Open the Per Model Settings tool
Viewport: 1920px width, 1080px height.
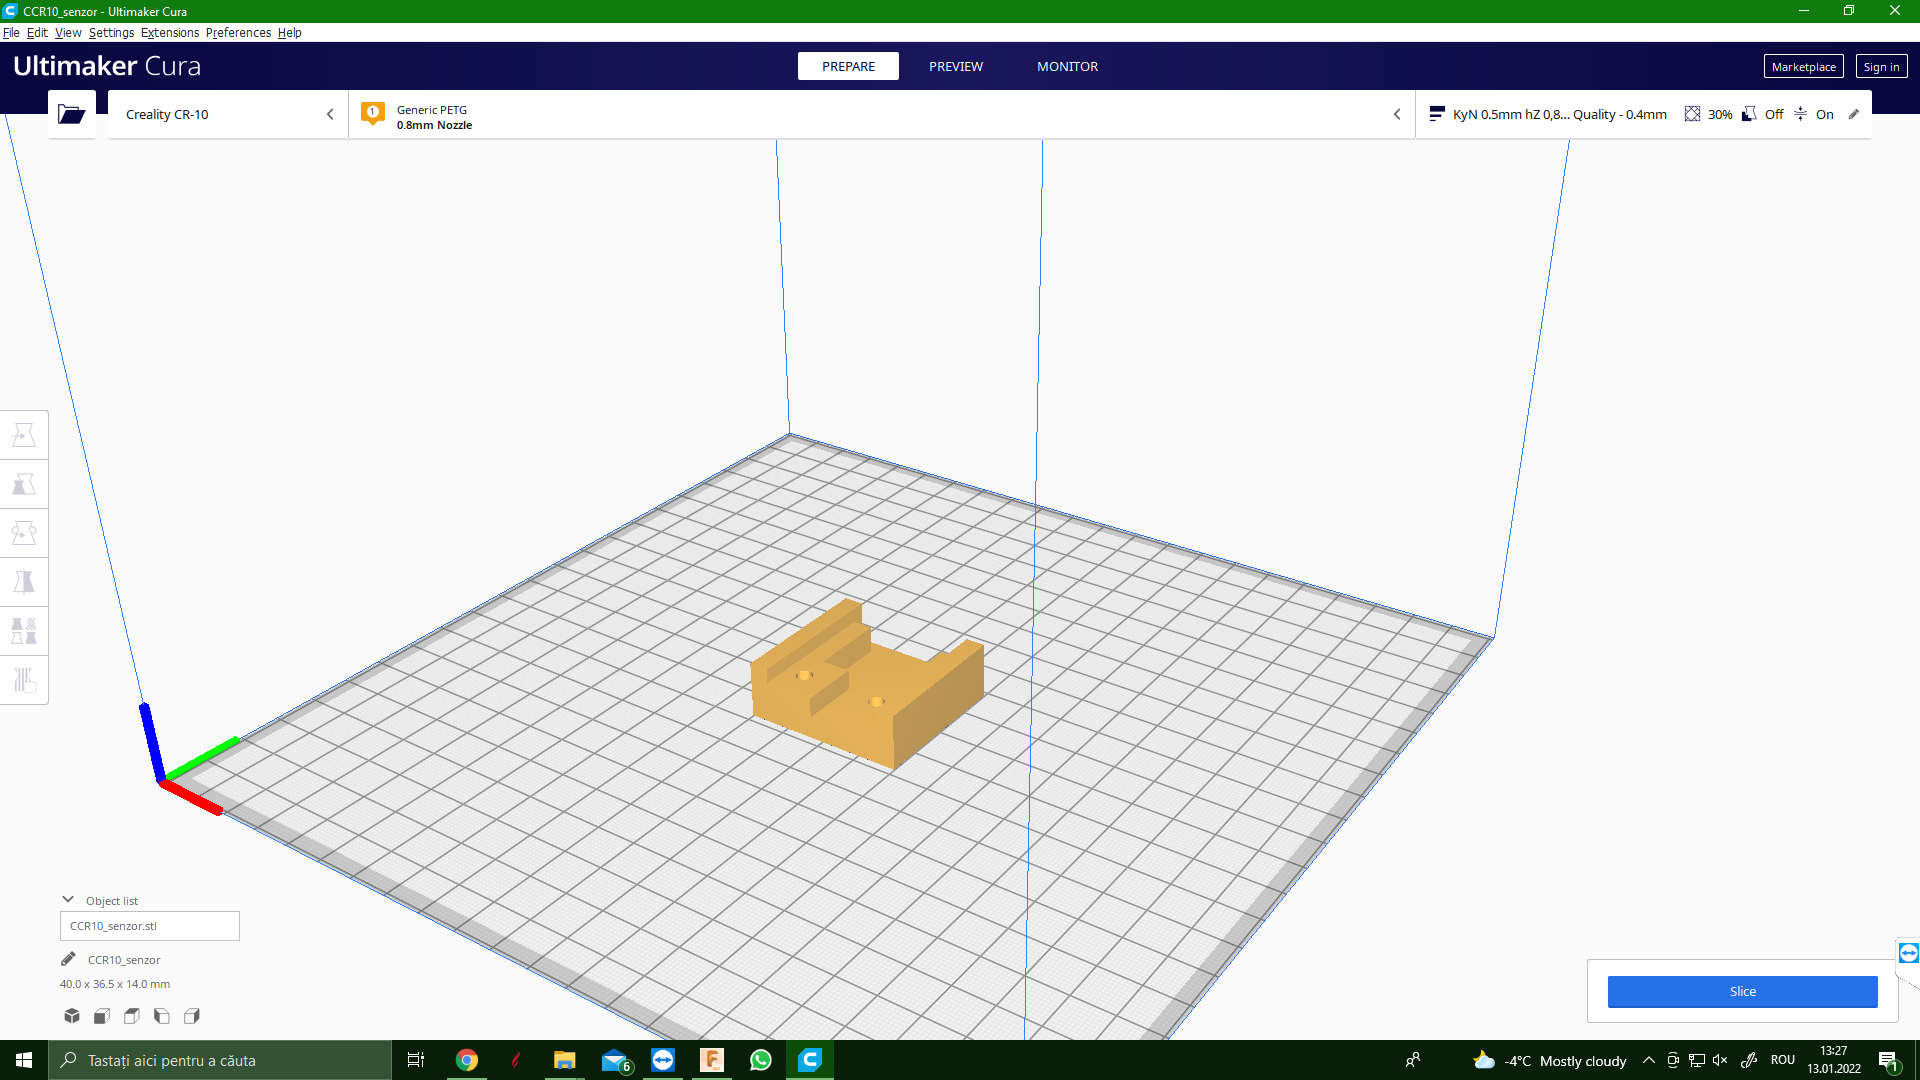24,631
